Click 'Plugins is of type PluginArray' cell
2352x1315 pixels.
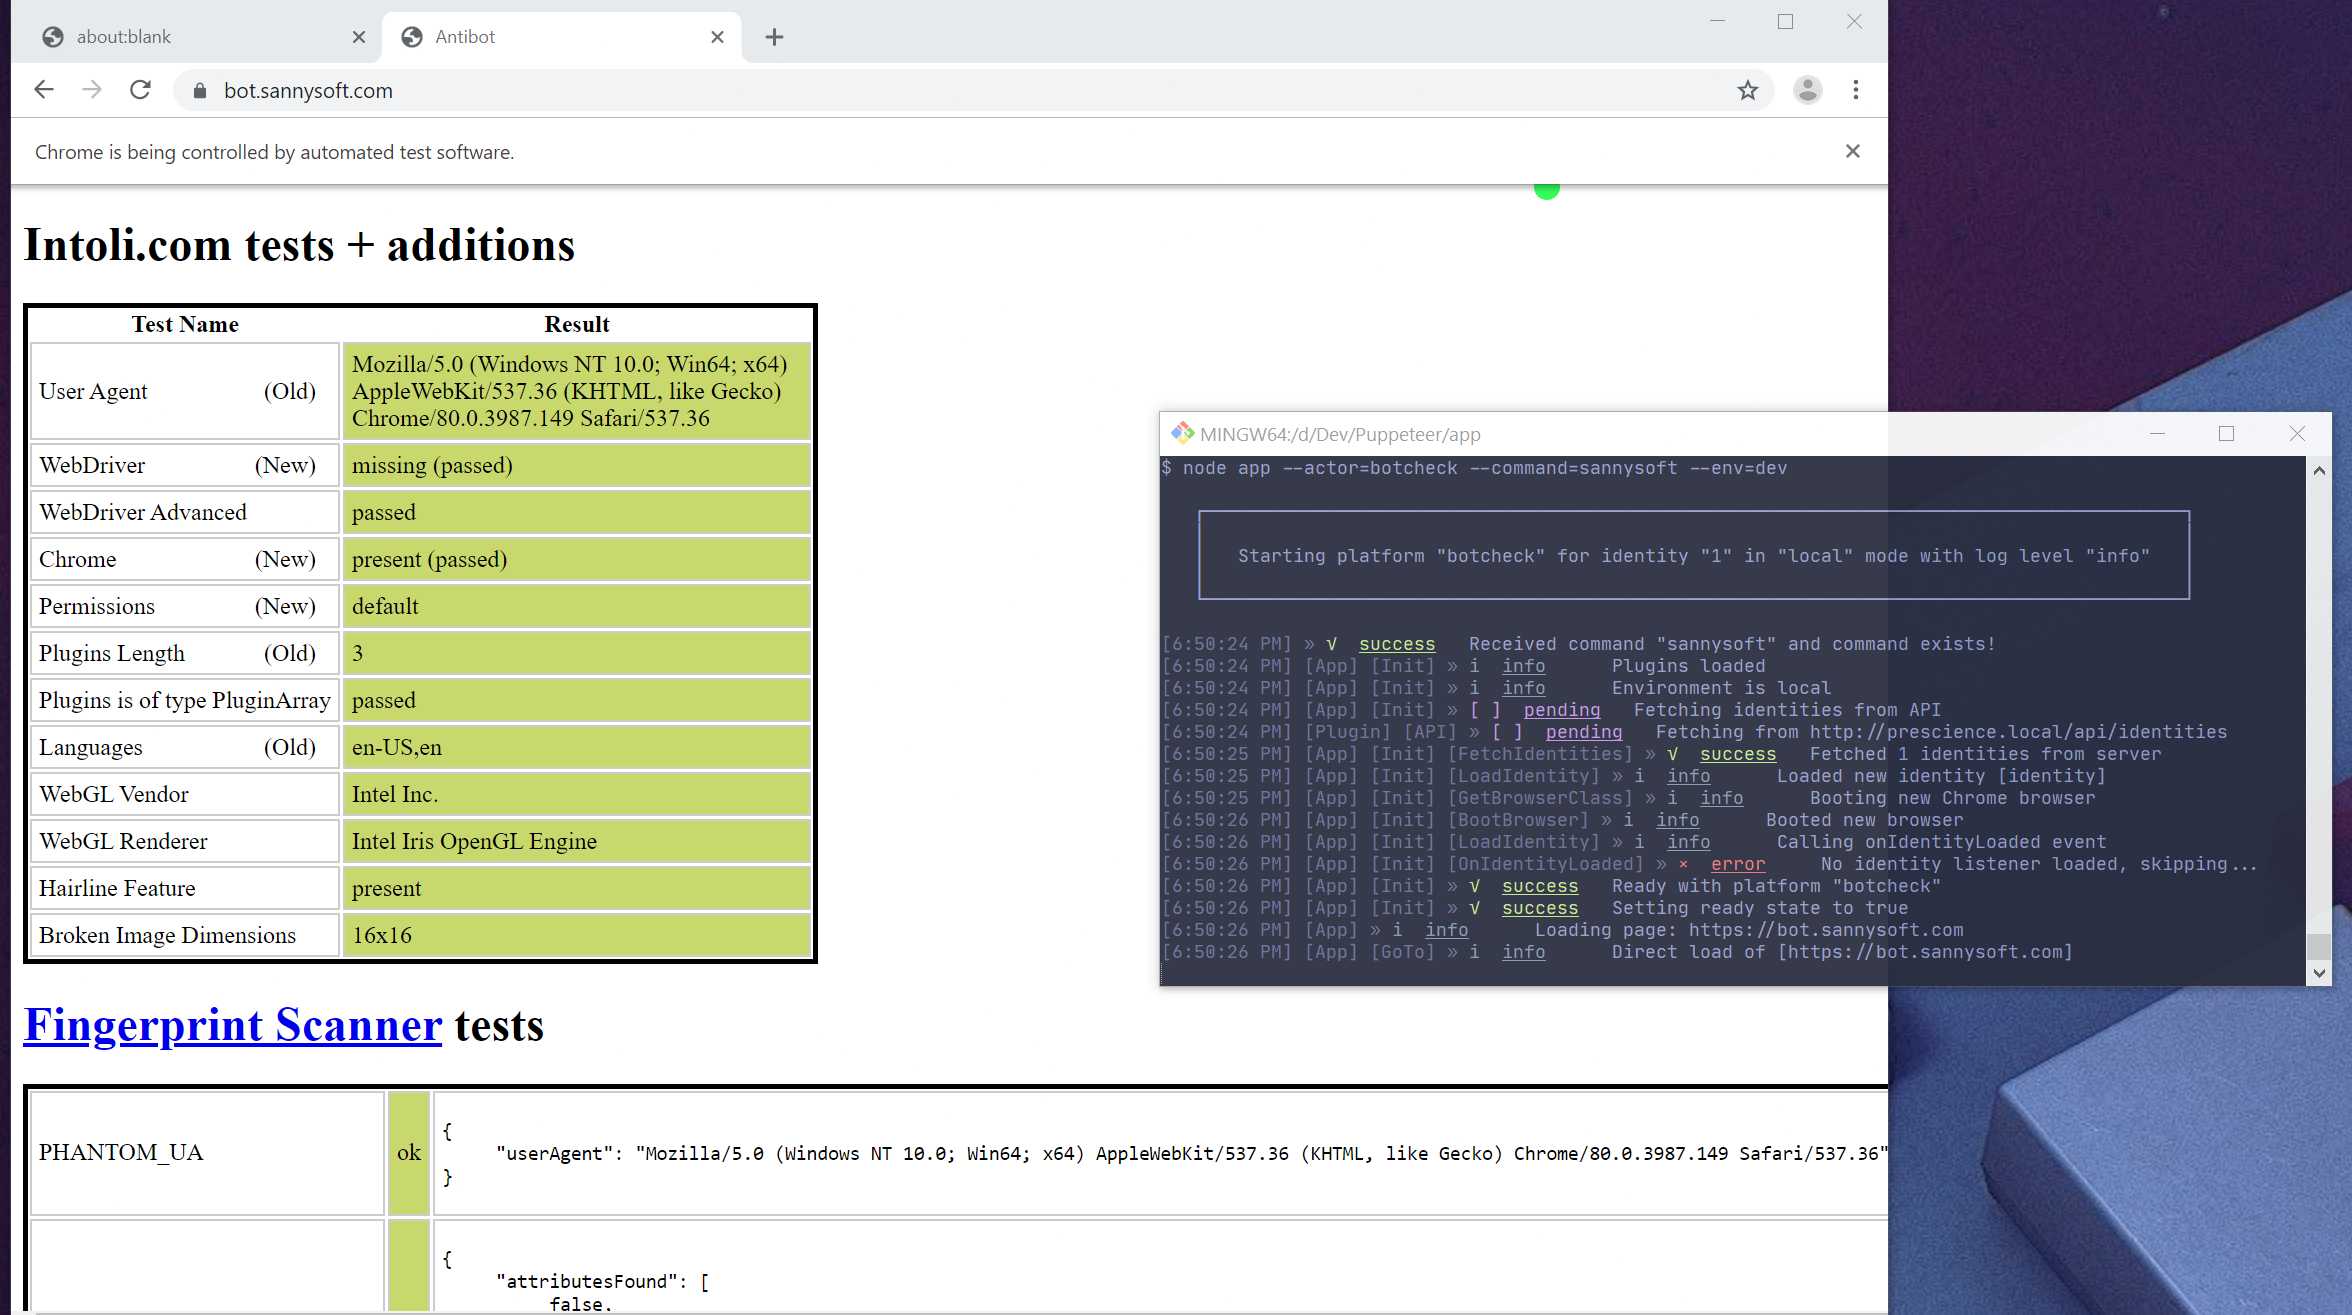pos(184,700)
